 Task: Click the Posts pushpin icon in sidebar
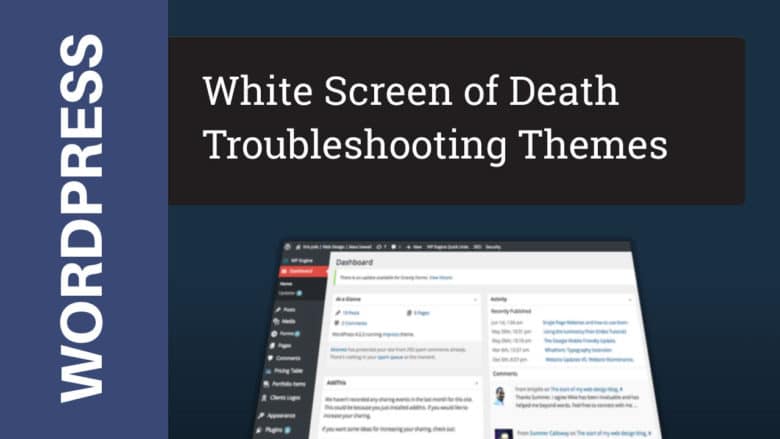(x=278, y=310)
